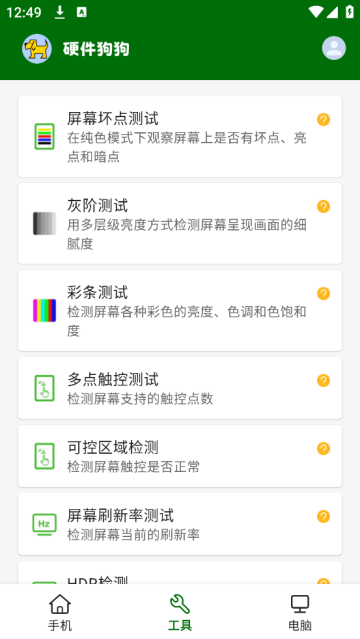The width and height of the screenshot is (360, 639).
Task: Tap the yellow dog app logo
Action: point(37,48)
